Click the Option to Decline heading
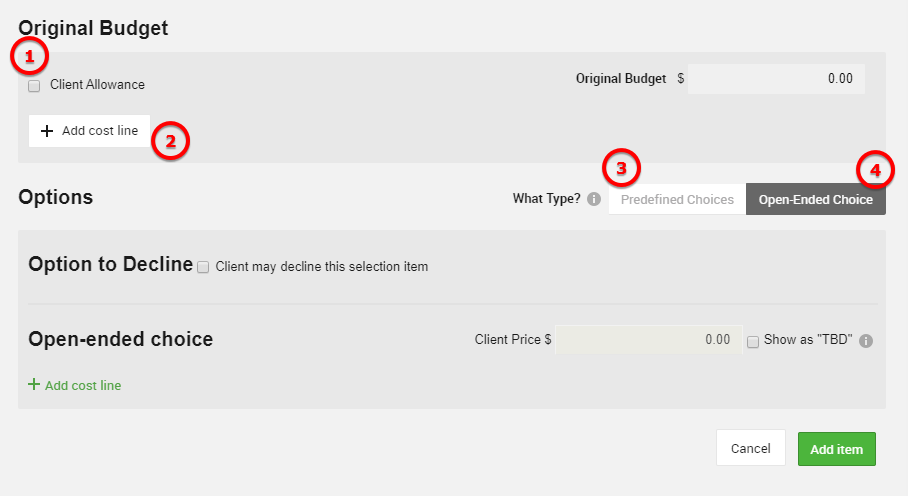Screen dimensions: 908x496 (110, 265)
